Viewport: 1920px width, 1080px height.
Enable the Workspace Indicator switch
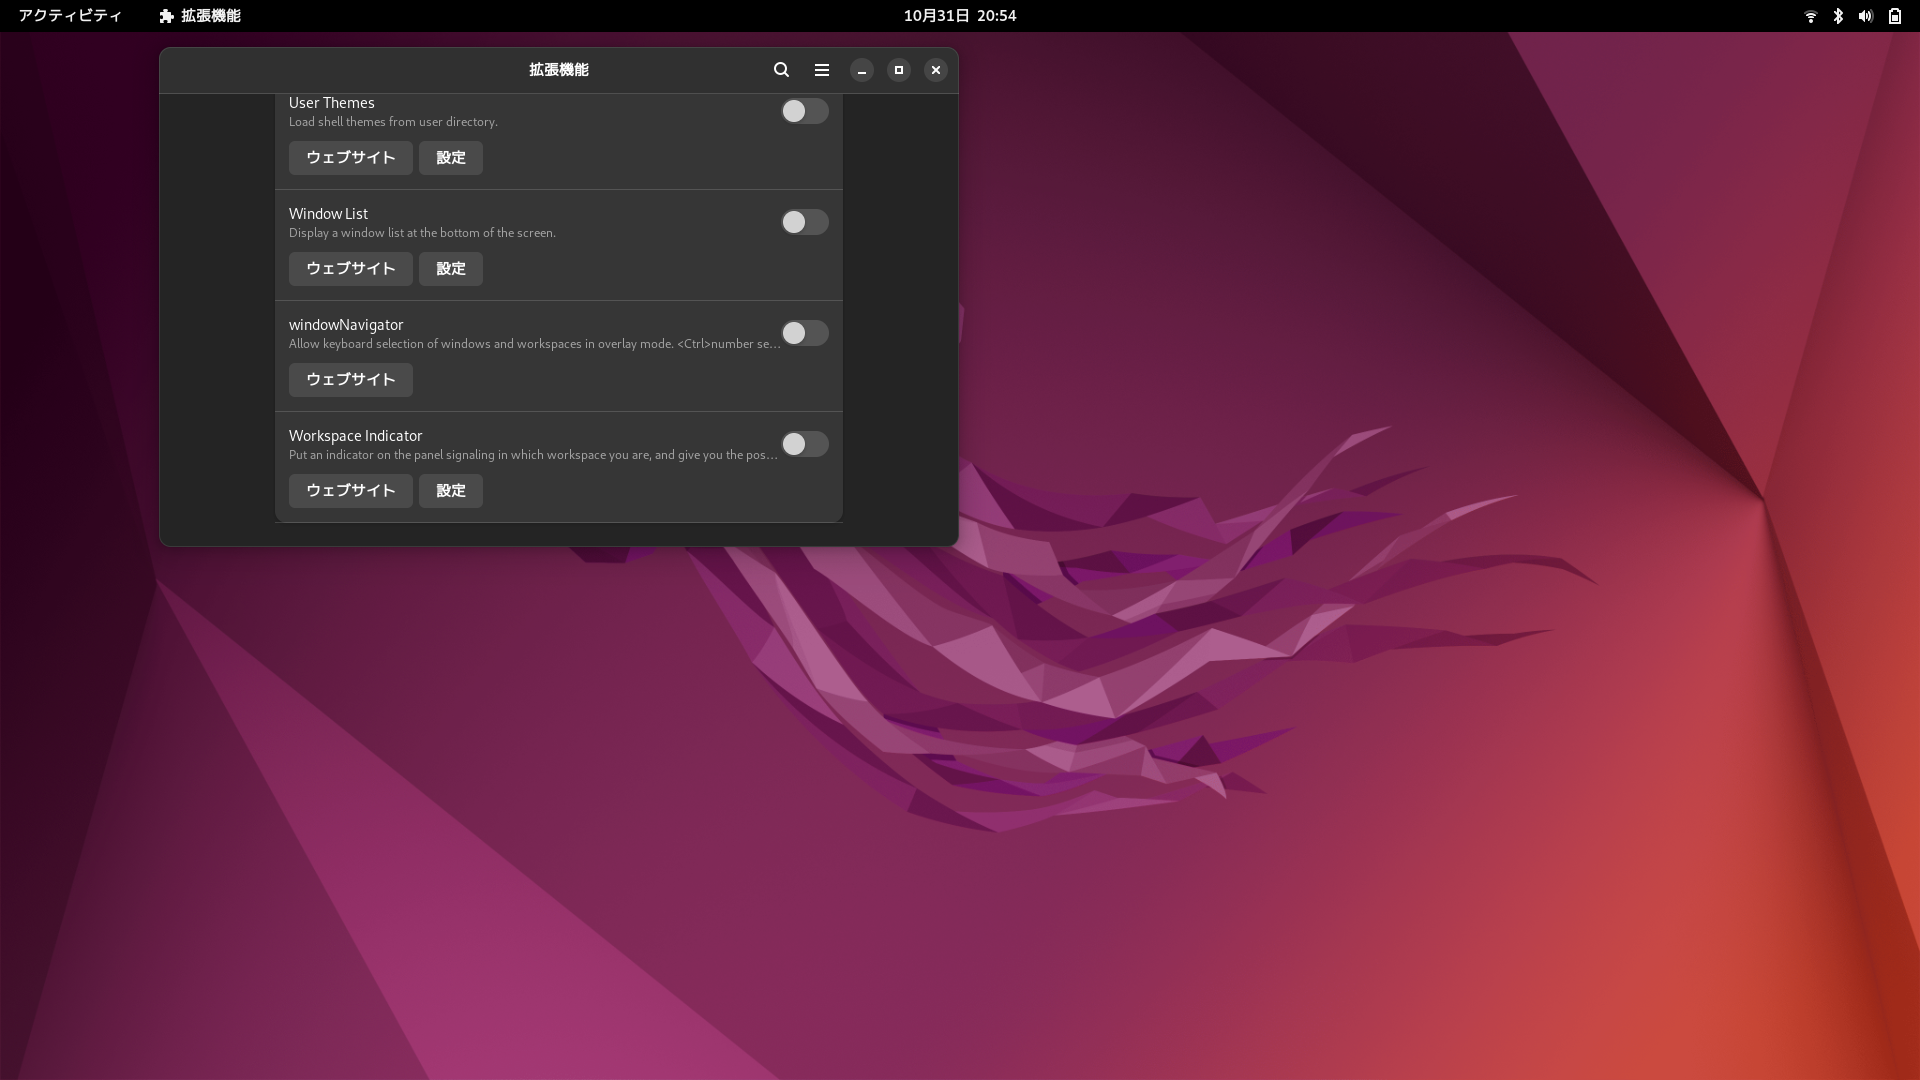(x=804, y=444)
